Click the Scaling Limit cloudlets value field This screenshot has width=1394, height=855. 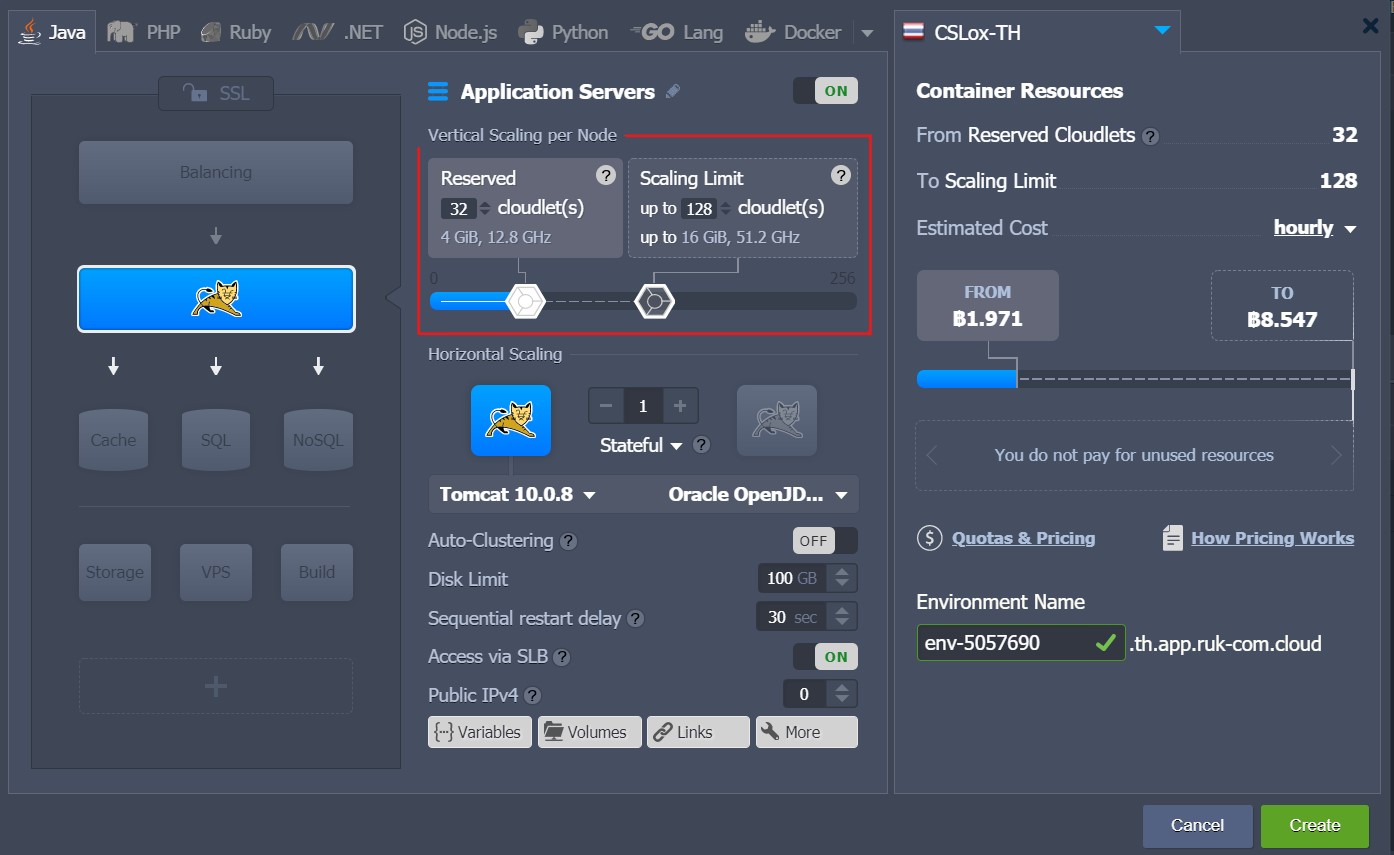pyautogui.click(x=699, y=209)
